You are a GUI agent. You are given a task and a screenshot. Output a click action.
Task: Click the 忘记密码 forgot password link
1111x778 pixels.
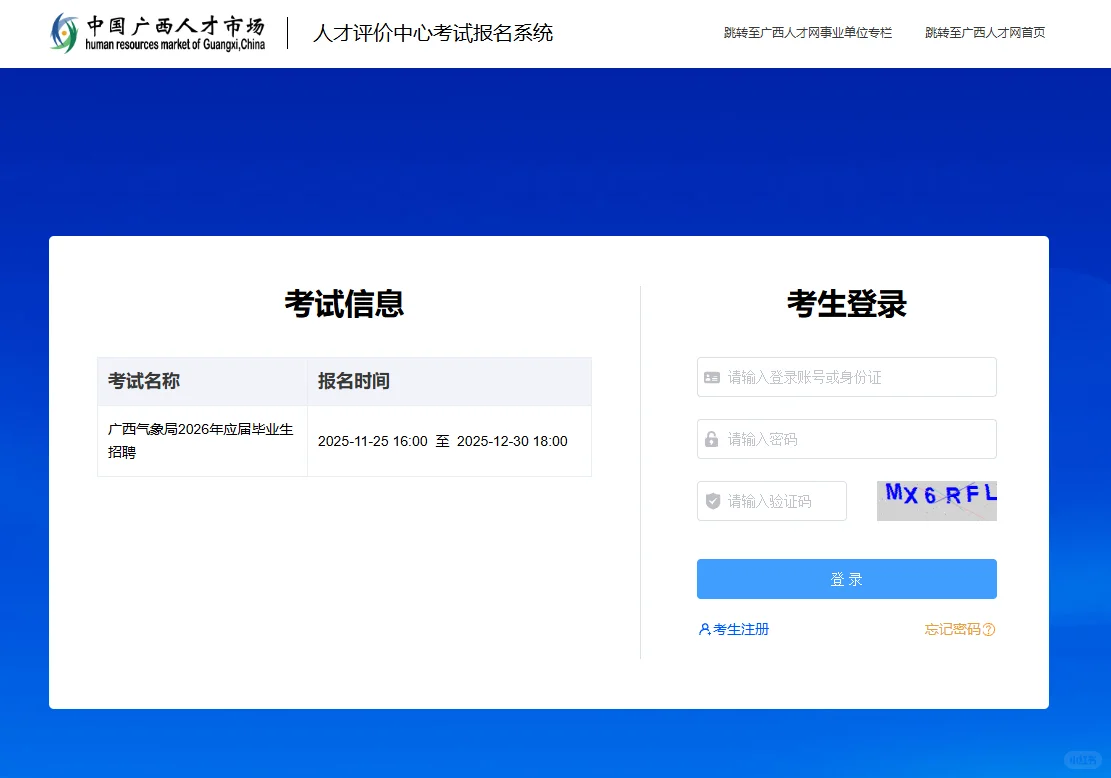point(952,629)
